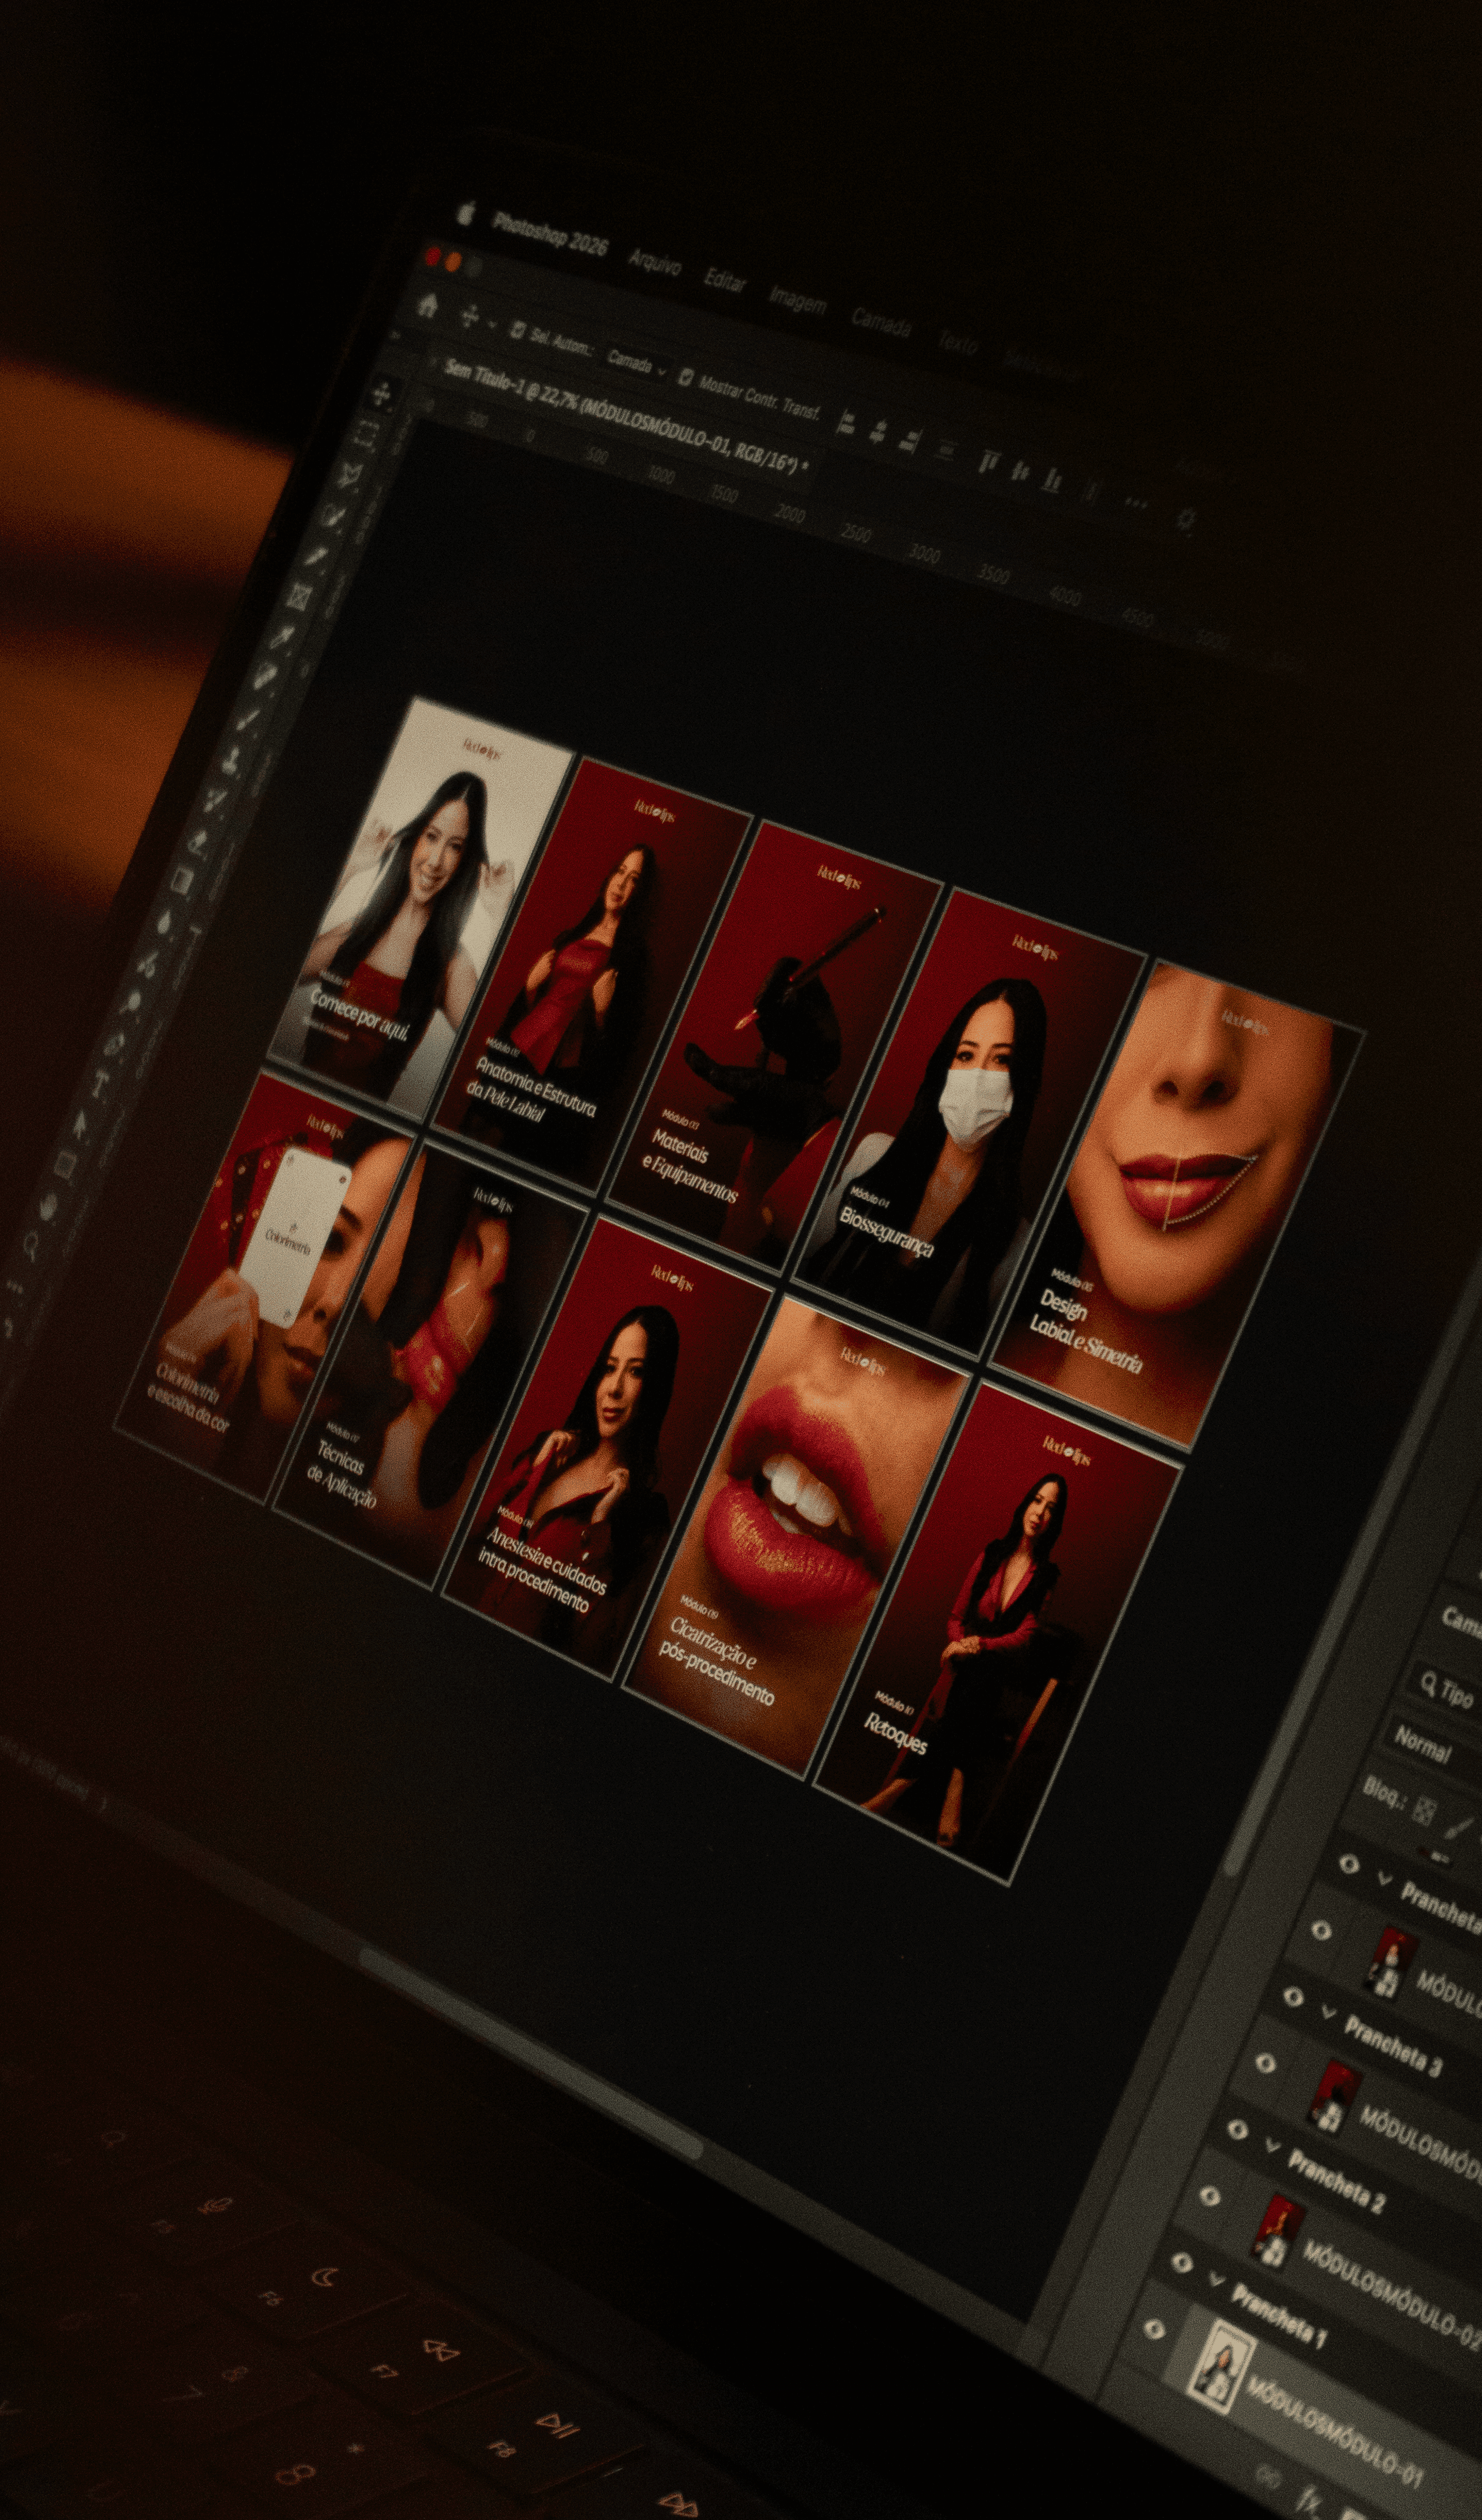1482x2520 pixels.
Task: Collapse the Prancheta 2 artboard group
Action: coord(1272,2146)
